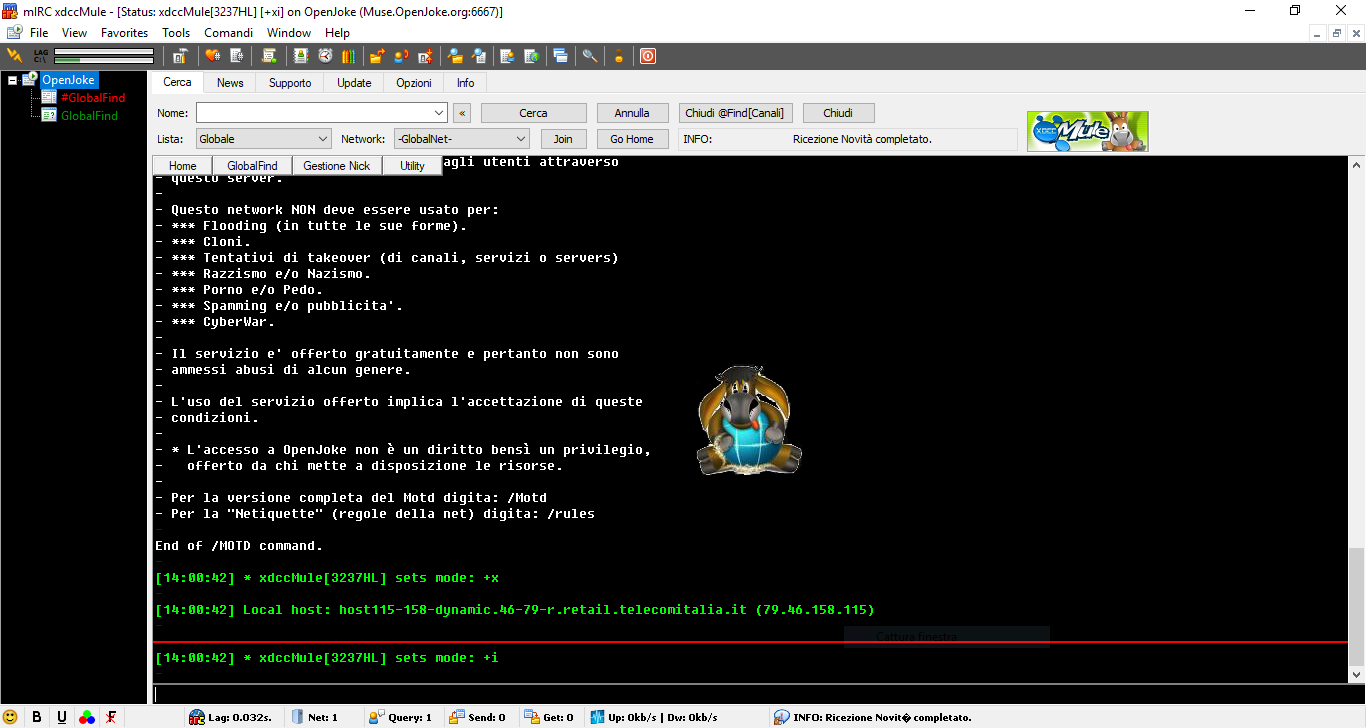1366x728 pixels.
Task: Click the Cerca search button
Action: pos(533,113)
